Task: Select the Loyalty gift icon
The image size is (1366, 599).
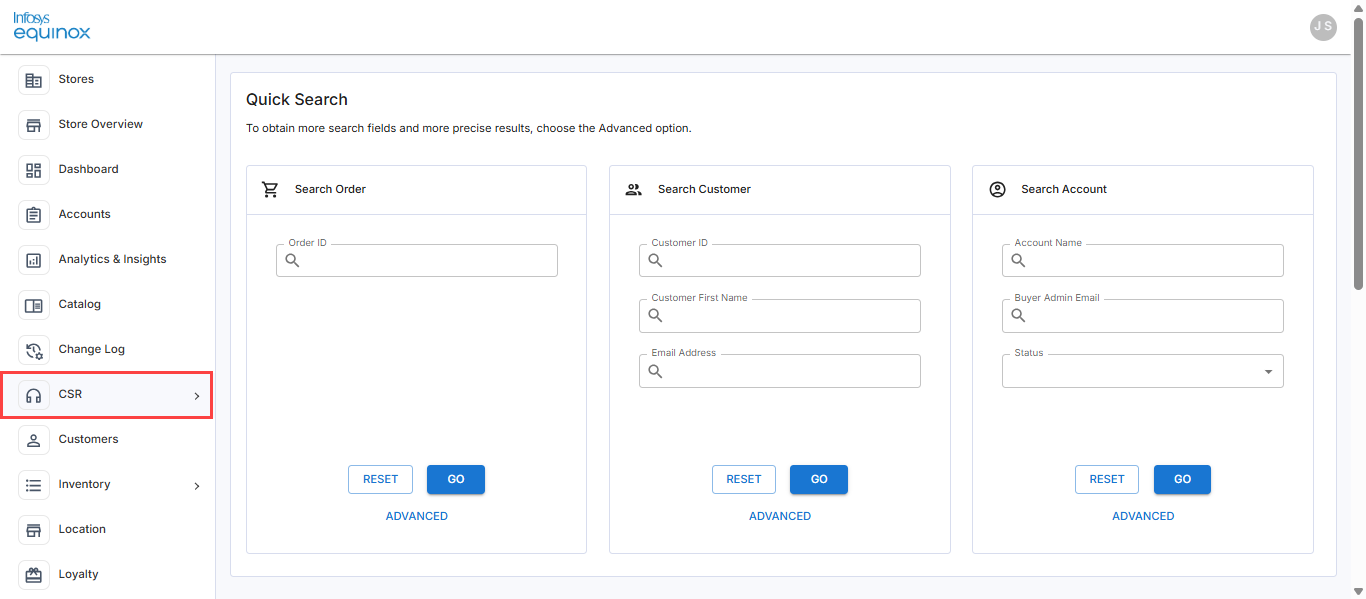Action: 34,575
